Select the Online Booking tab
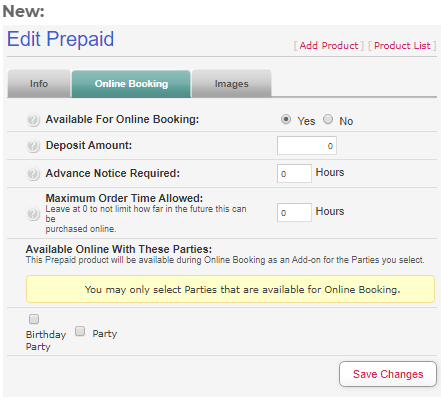Screen dimensions: 441x402 (131, 84)
